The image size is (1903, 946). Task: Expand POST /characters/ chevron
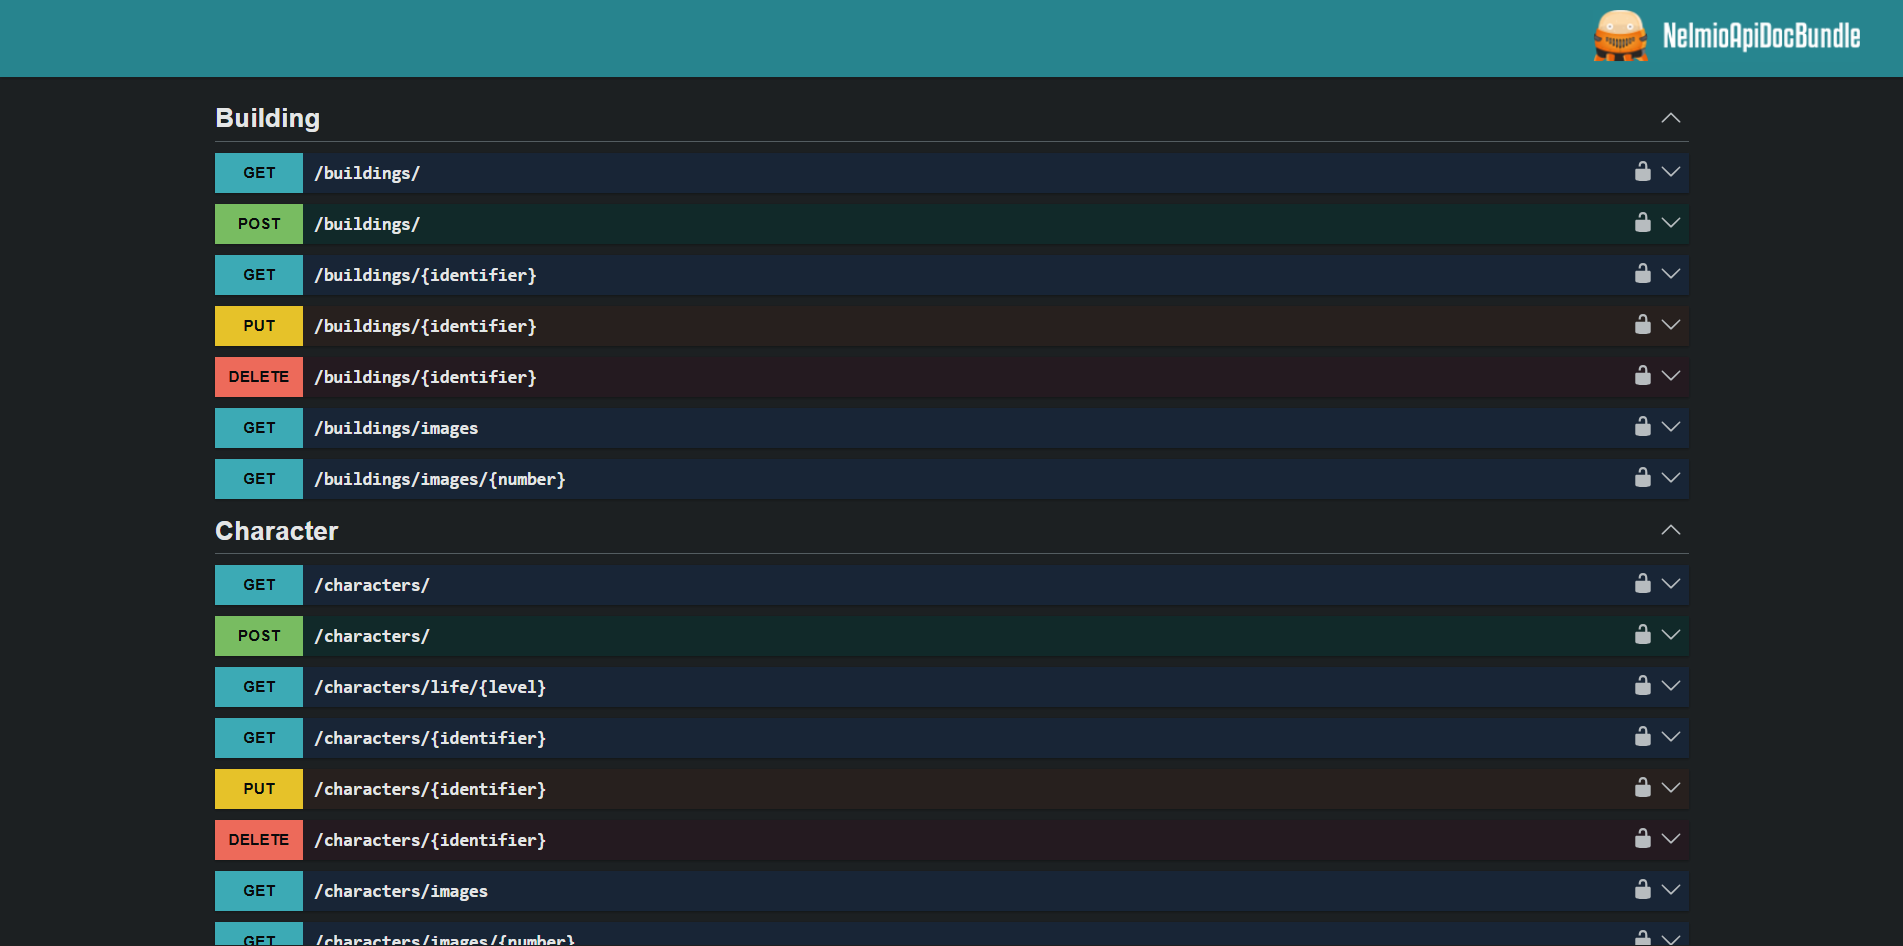pyautogui.click(x=1670, y=635)
